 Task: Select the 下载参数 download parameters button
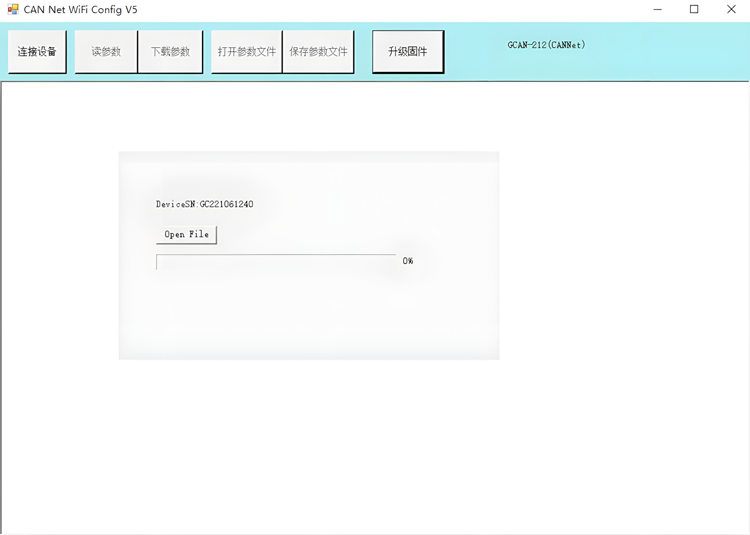tap(170, 52)
